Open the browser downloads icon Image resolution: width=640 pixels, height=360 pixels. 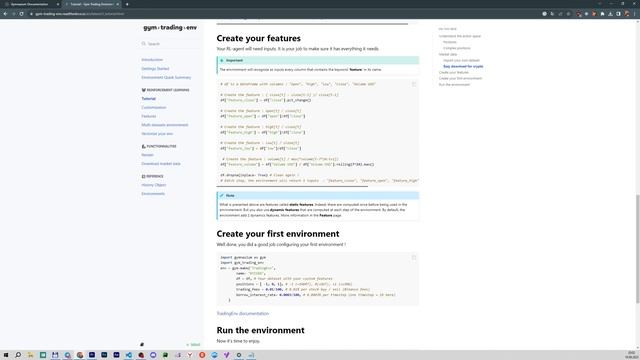[x=610, y=13]
